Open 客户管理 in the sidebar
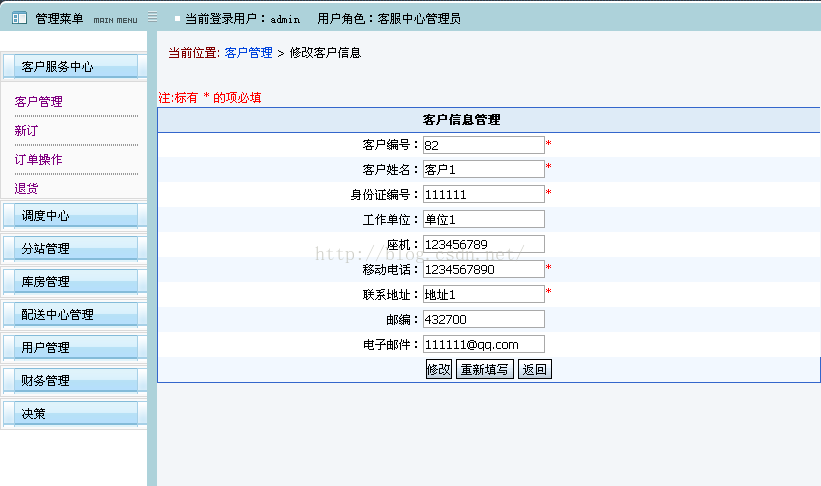Screen dimensions: 821x486 tap(38, 102)
